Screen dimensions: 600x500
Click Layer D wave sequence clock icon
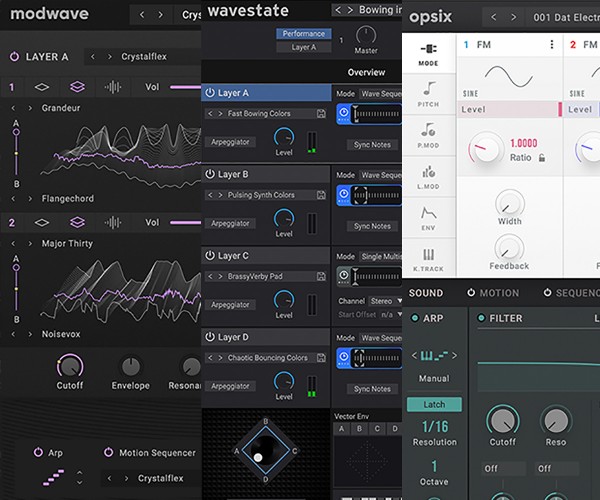pos(344,357)
